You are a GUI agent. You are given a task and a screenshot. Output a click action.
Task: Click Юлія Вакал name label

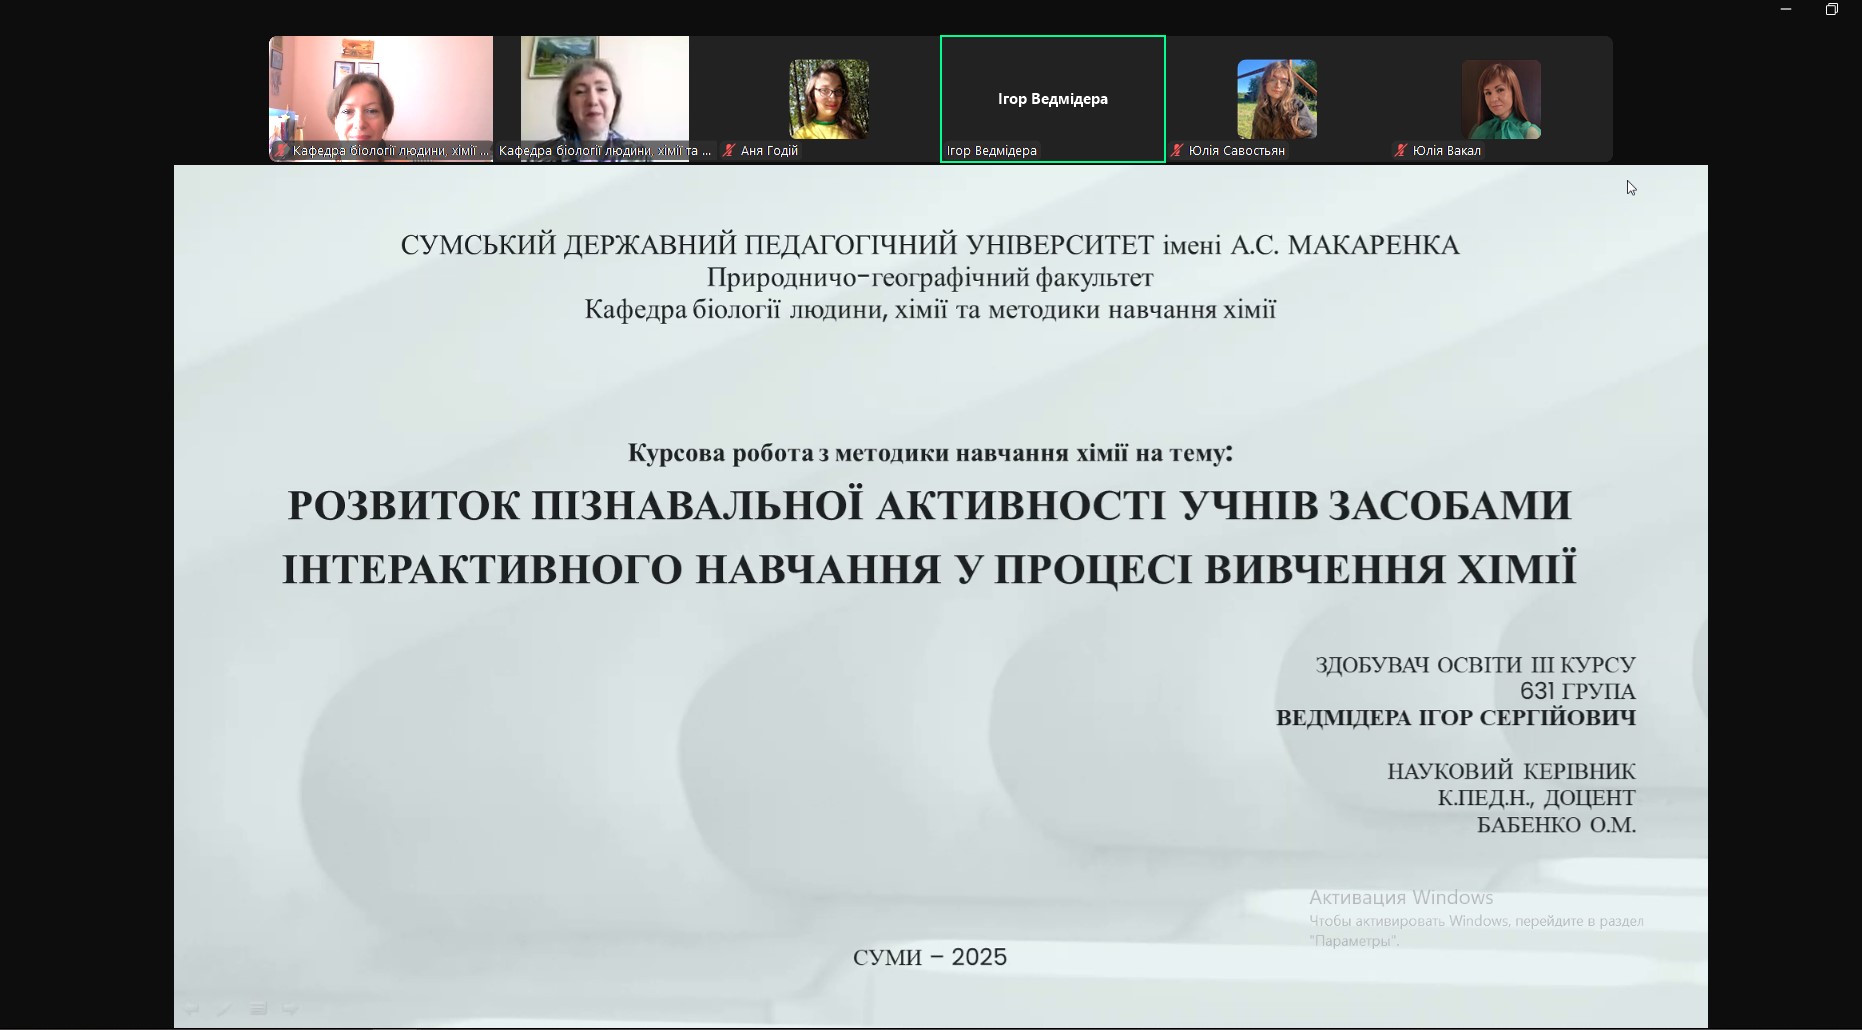click(1446, 151)
